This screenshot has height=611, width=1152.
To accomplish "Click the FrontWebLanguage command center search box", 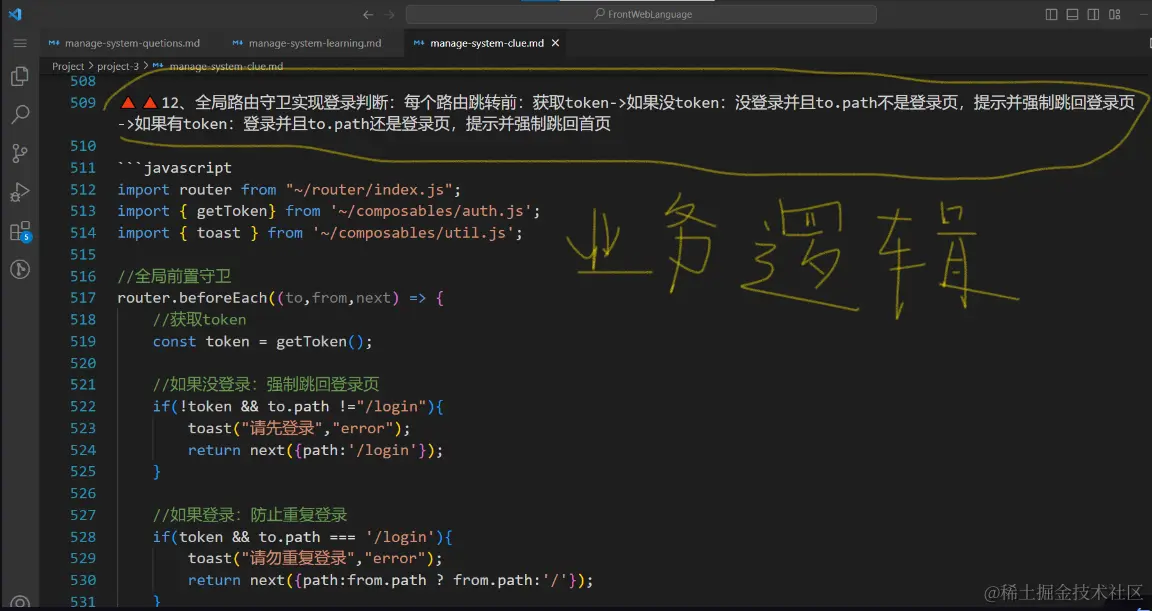I will [641, 14].
